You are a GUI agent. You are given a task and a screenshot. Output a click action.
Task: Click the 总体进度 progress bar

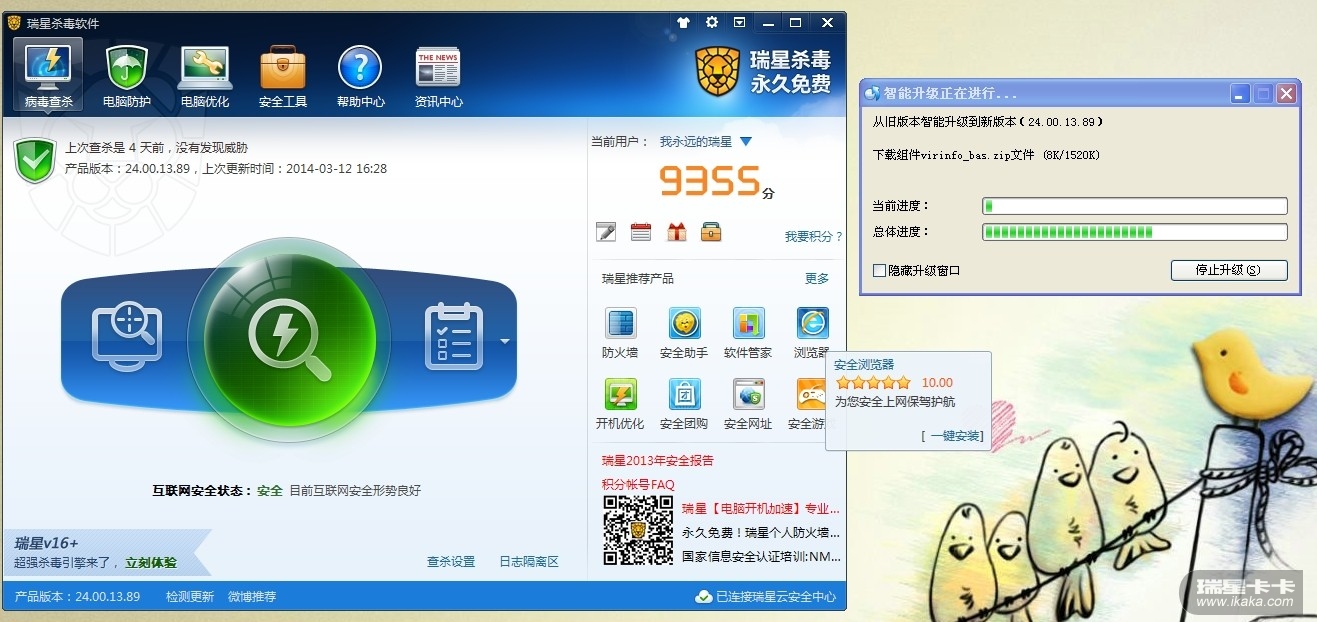point(1135,232)
